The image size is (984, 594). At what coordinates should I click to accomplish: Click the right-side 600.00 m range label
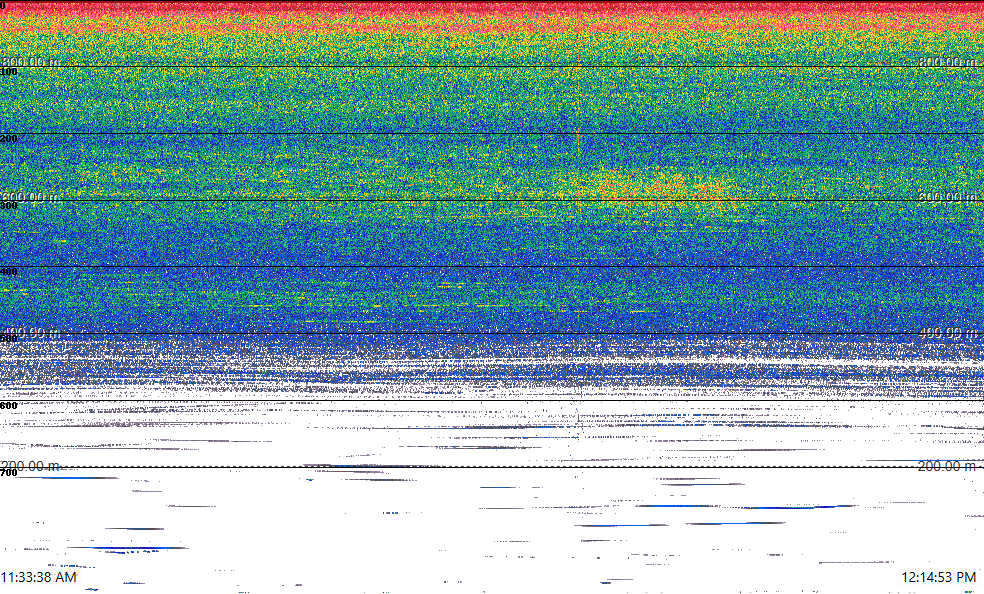point(948,197)
